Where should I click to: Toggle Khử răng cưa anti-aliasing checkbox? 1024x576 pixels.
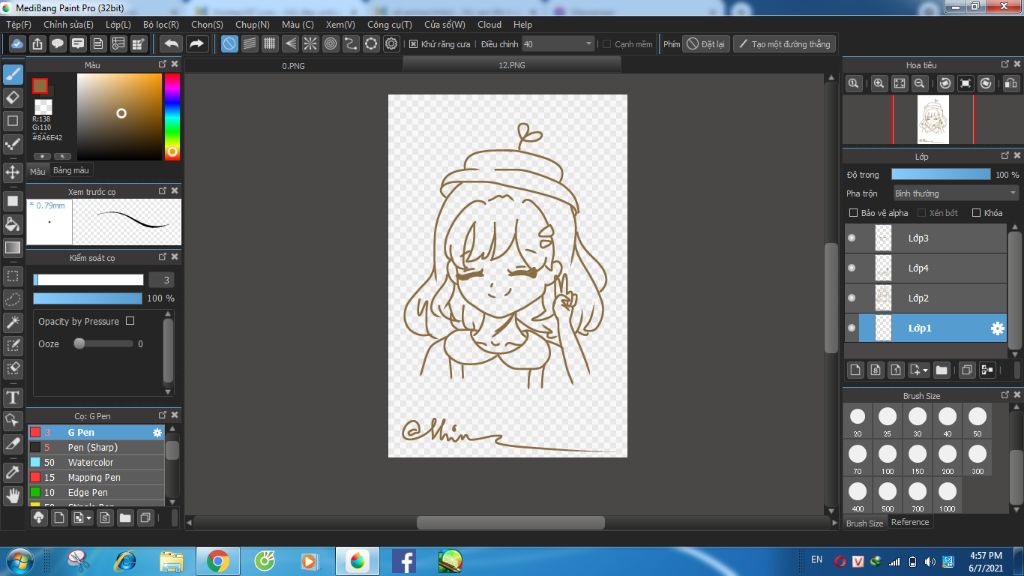coord(413,44)
